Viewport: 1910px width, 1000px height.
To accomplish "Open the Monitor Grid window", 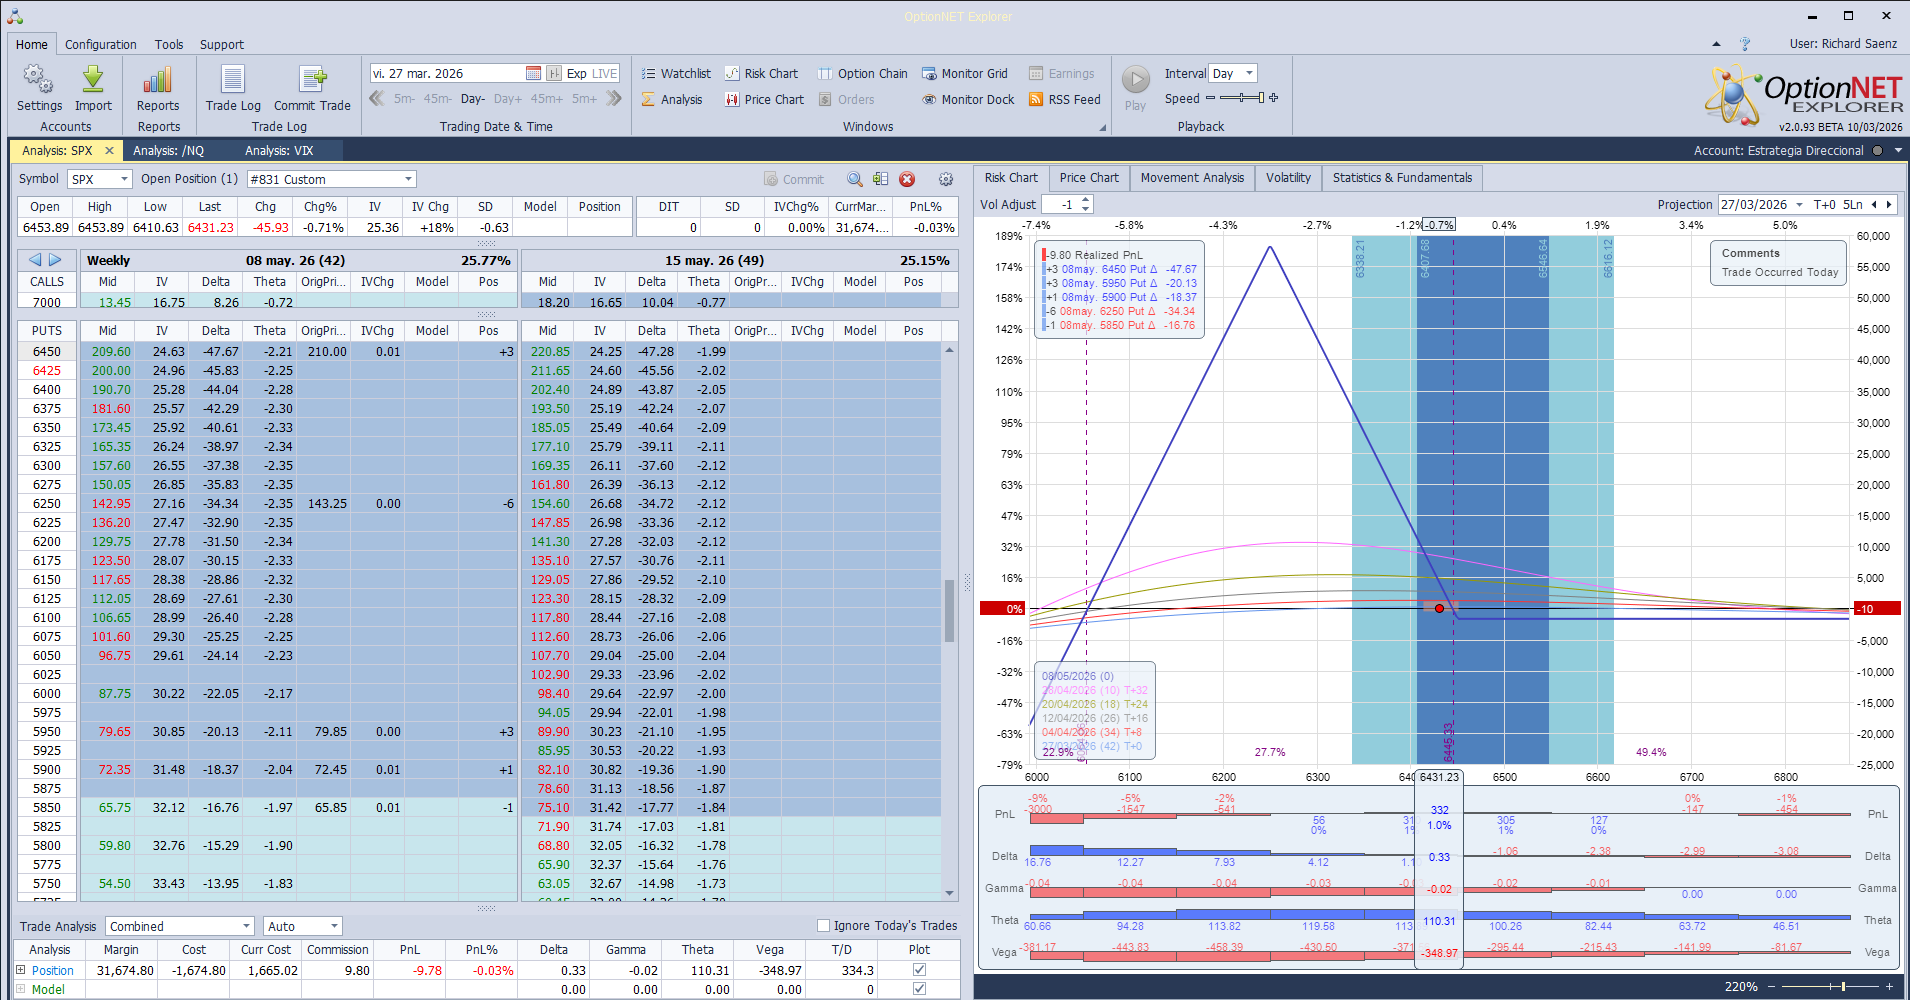I will 964,72.
